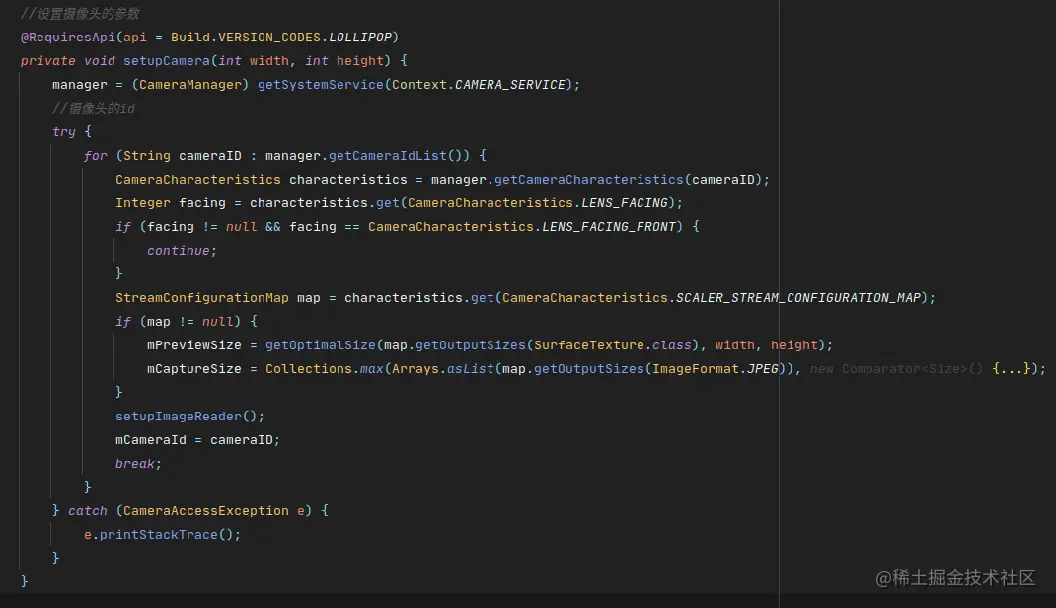The width and height of the screenshot is (1056, 608).
Task: Click the try keyword
Action: (64, 132)
